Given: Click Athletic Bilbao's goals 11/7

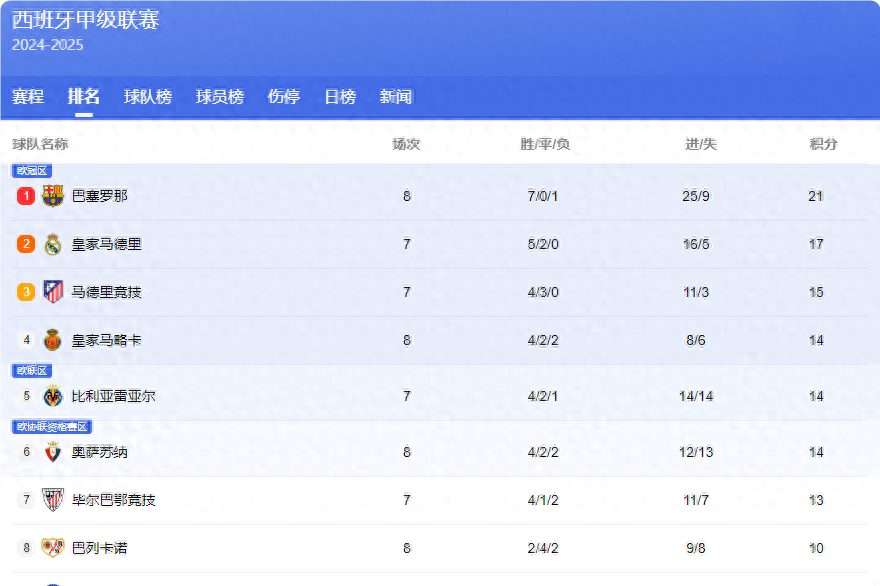Looking at the screenshot, I should click(696, 500).
